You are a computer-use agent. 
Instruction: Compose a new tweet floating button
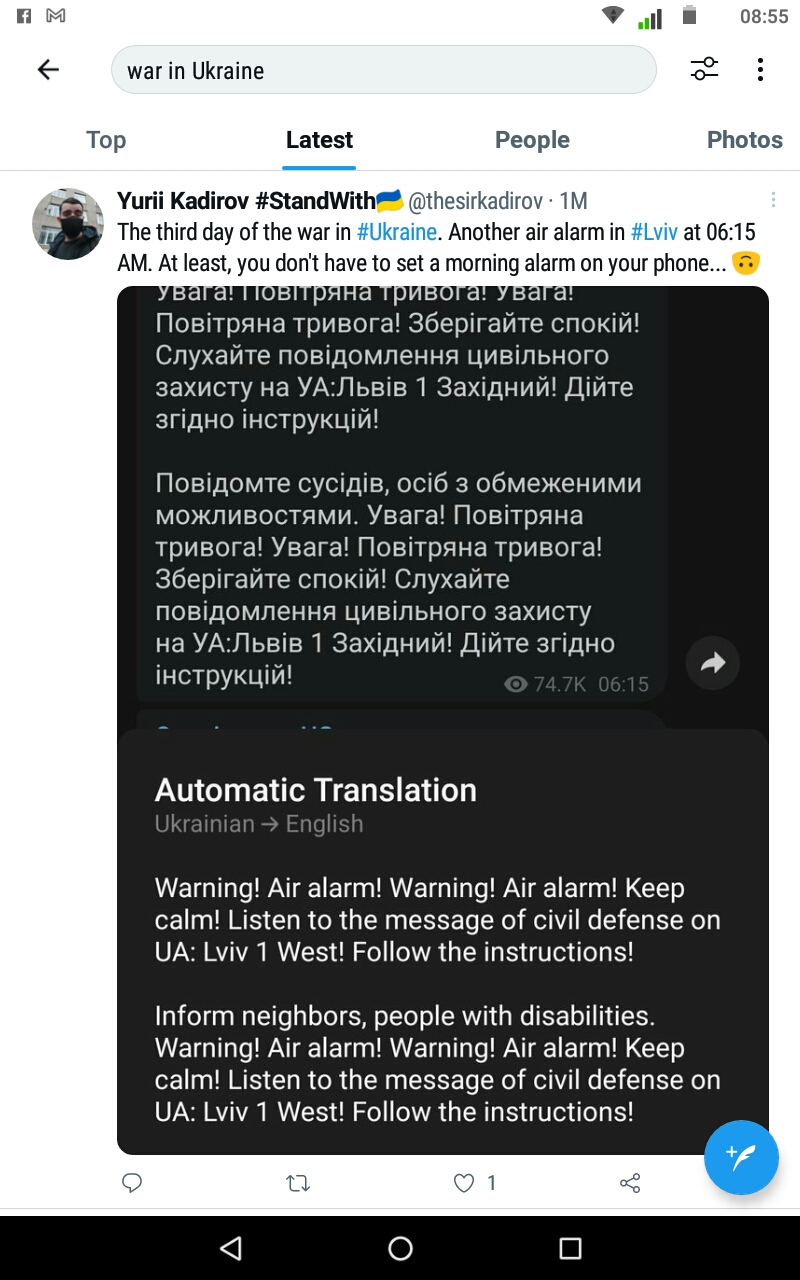click(741, 1158)
